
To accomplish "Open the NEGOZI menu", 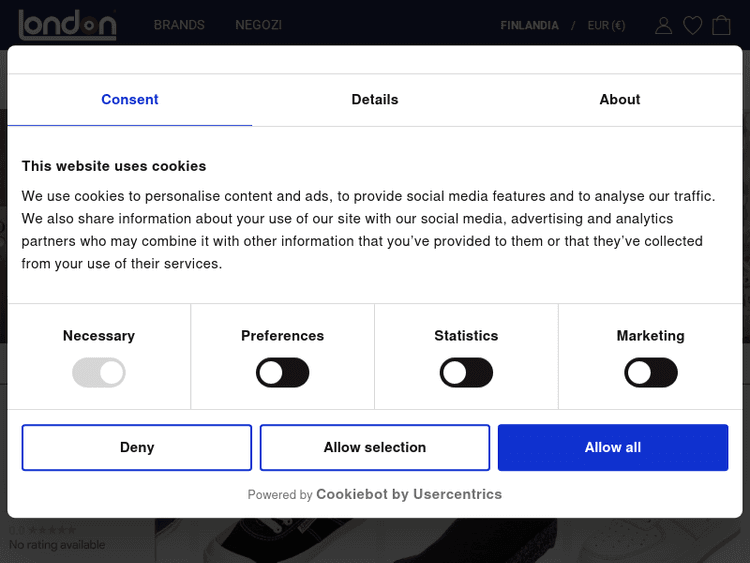I will pos(258,25).
